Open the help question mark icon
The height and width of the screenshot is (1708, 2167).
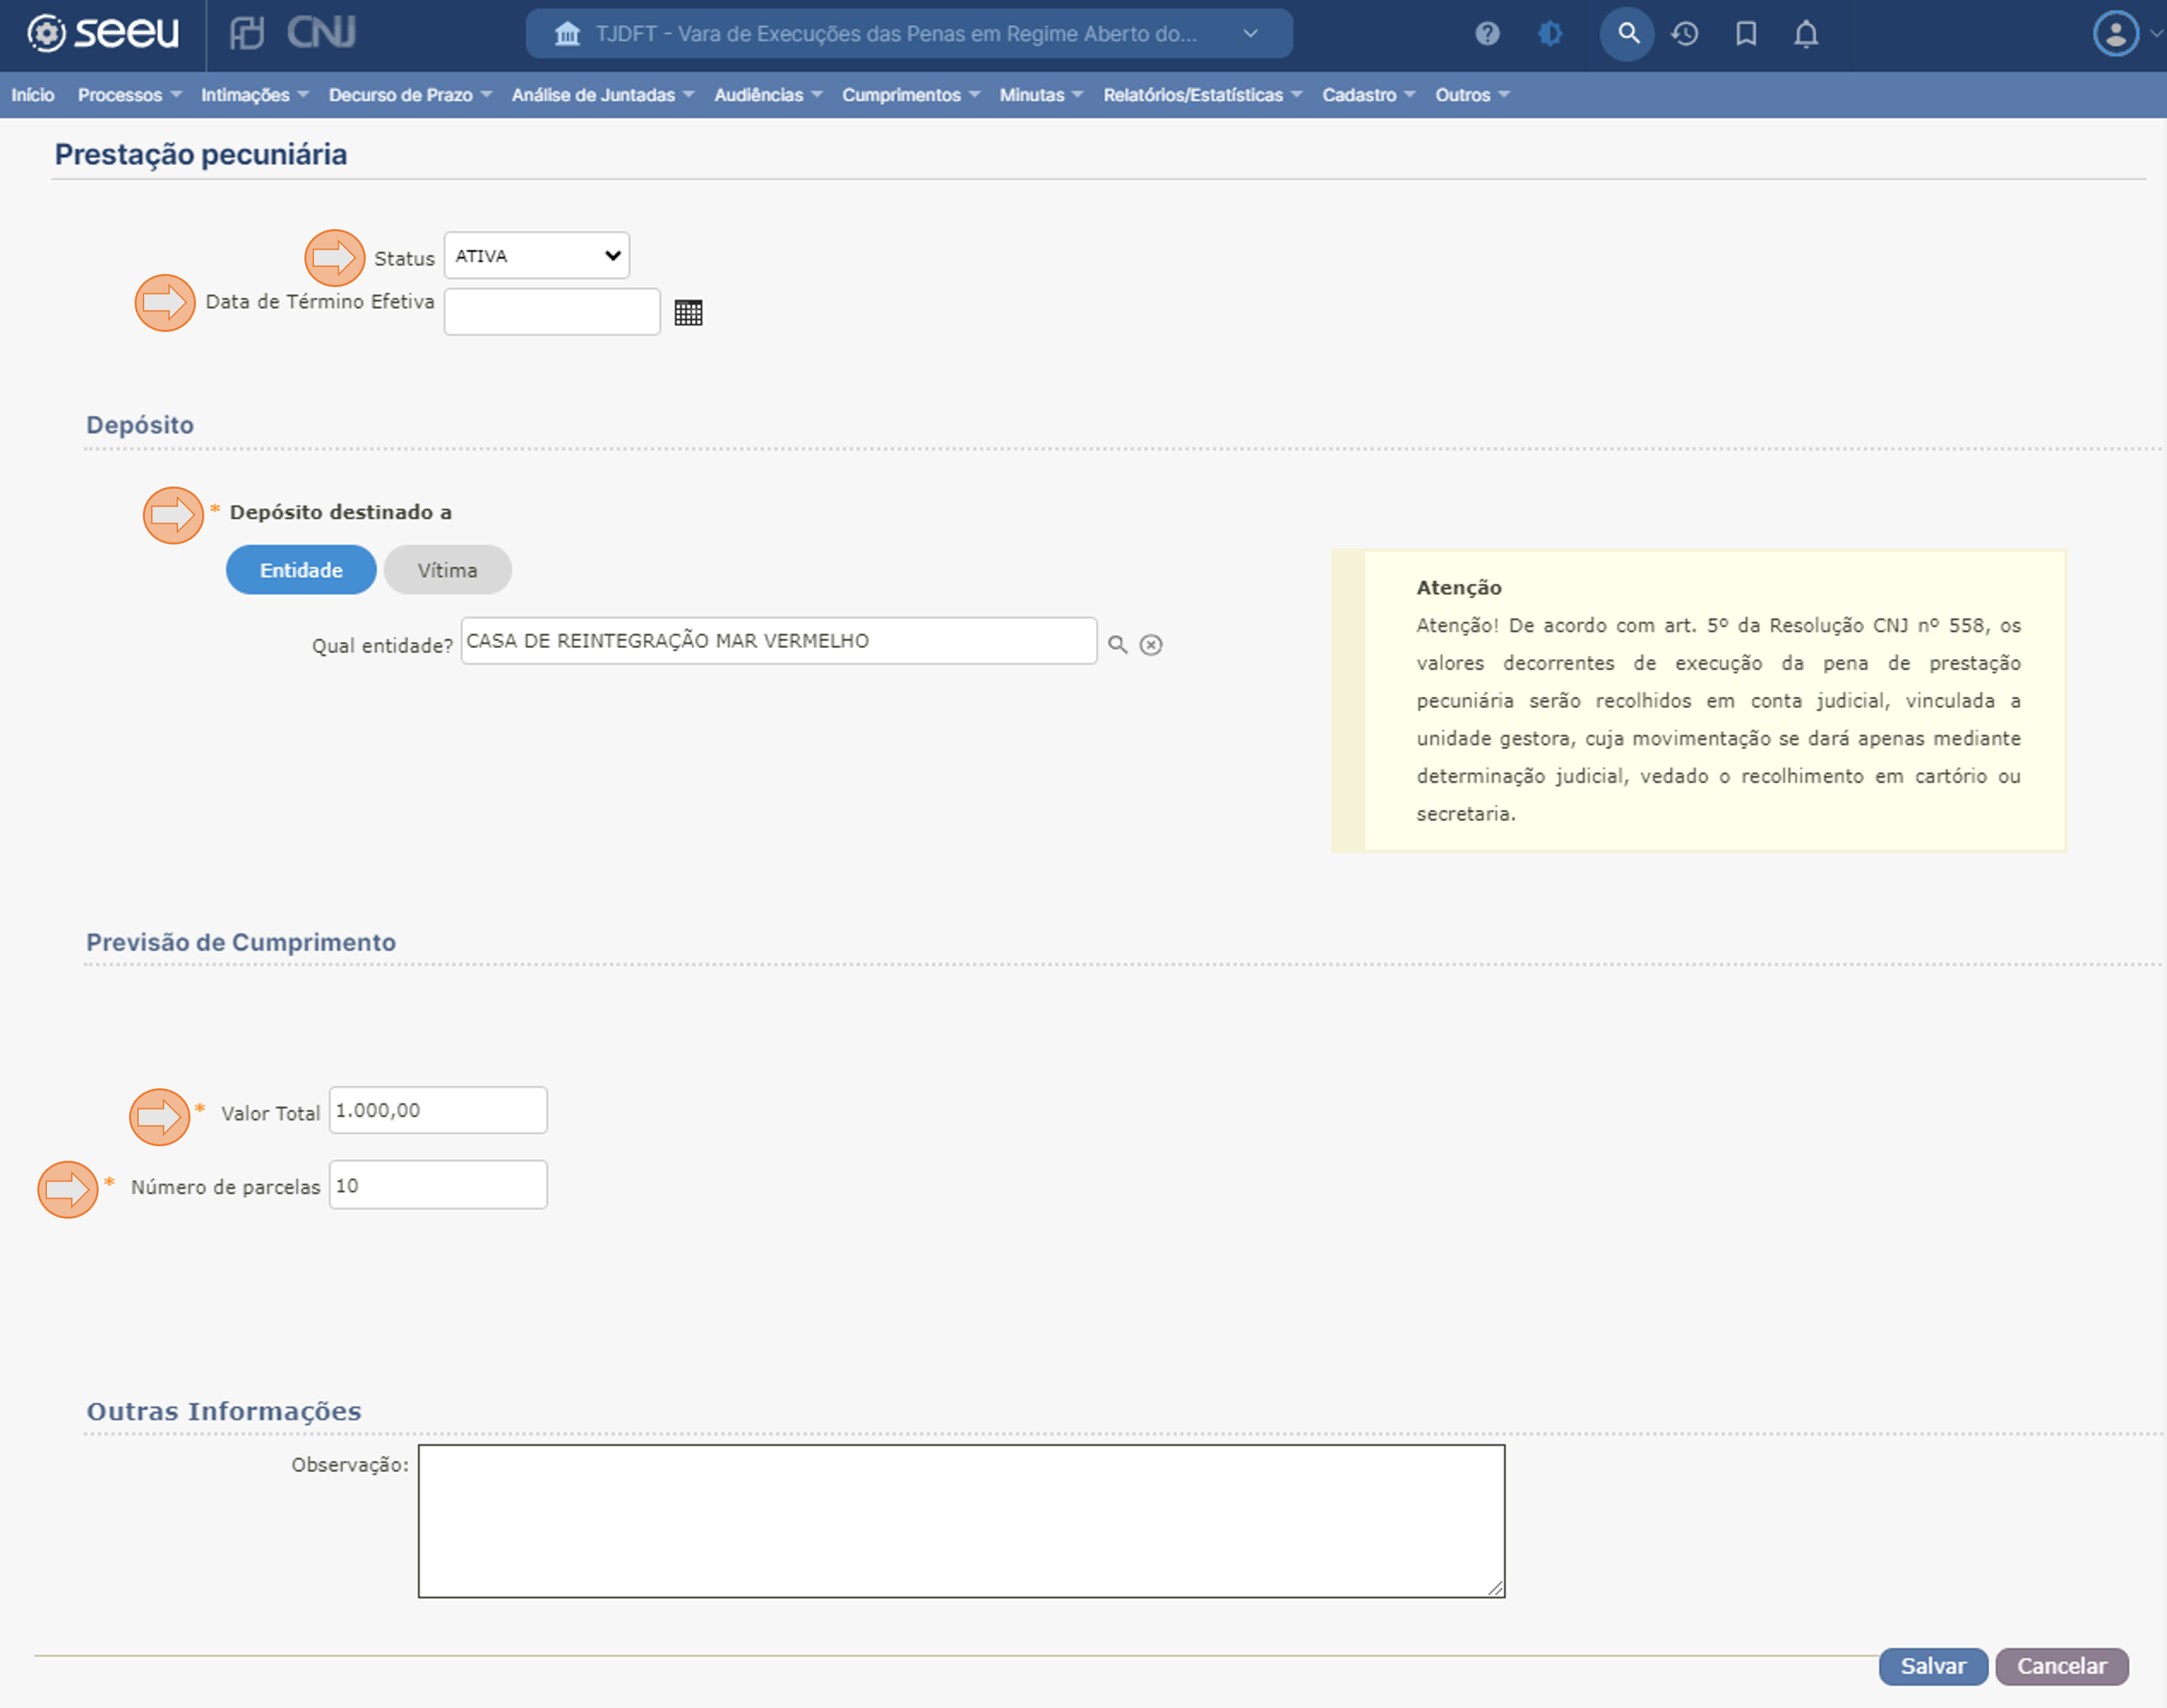(x=1487, y=34)
